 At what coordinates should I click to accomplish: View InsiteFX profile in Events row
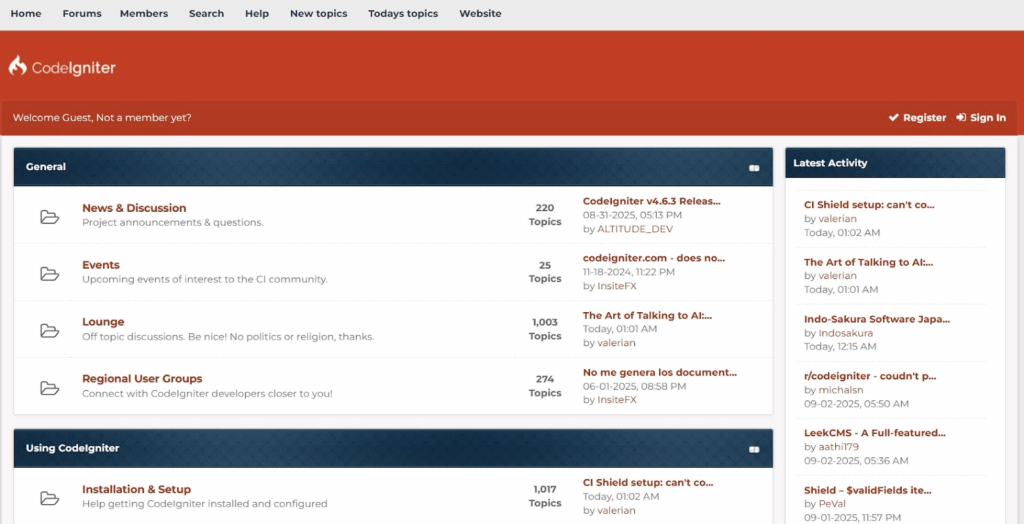[x=616, y=286]
